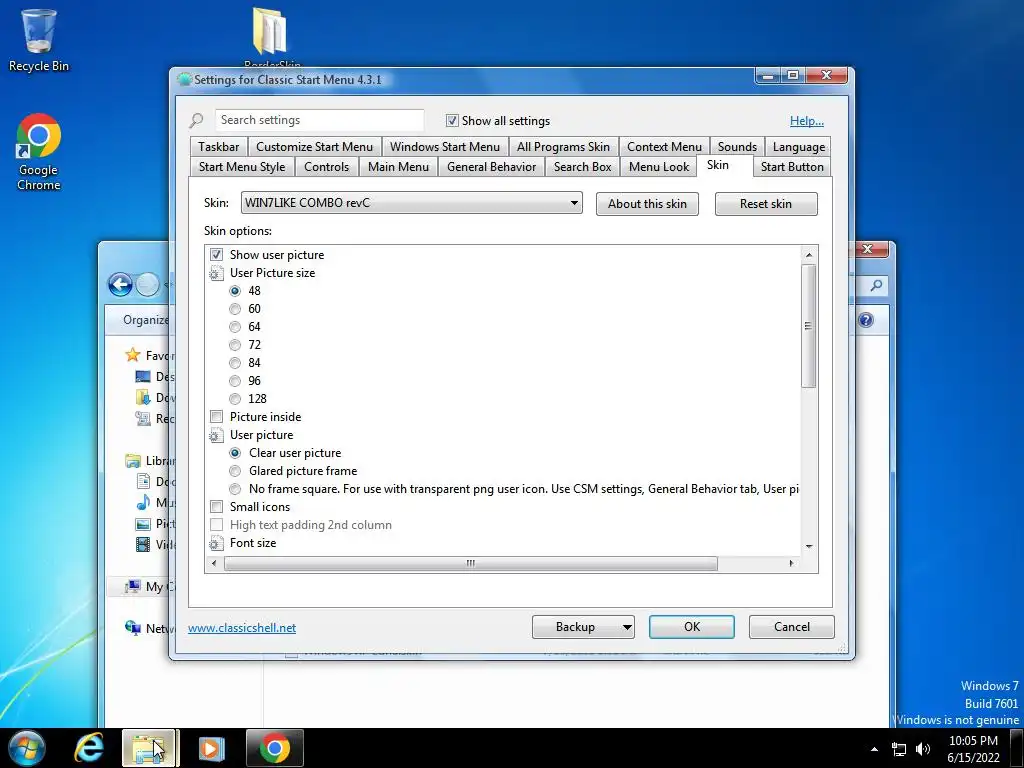1024x768 pixels.
Task: Click the gear icon next to User picture
Action: 216,435
